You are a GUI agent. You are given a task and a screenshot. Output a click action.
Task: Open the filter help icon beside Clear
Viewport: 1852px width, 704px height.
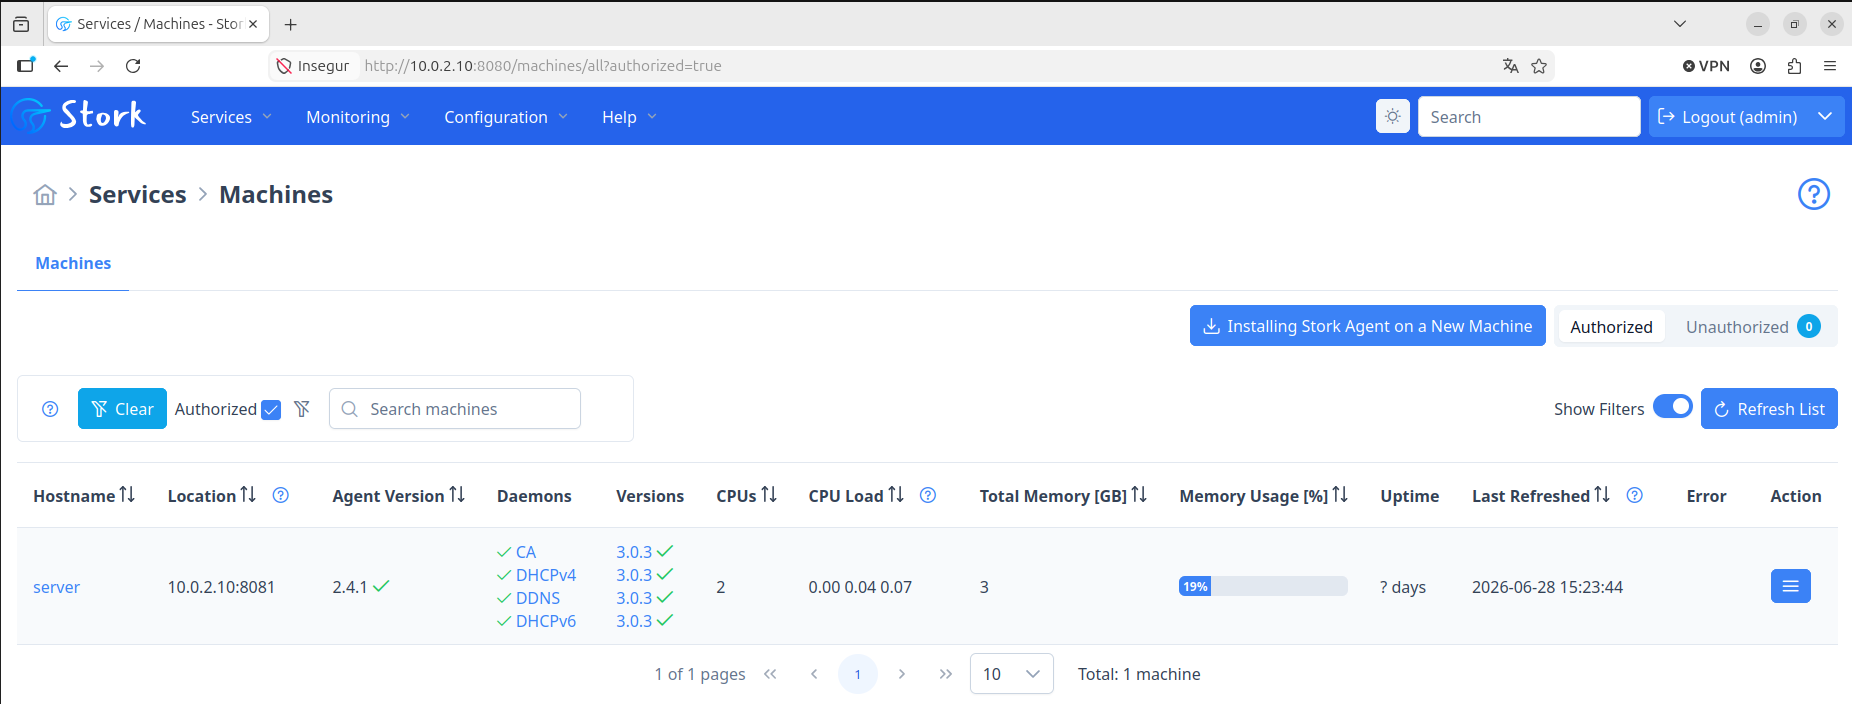coord(50,409)
